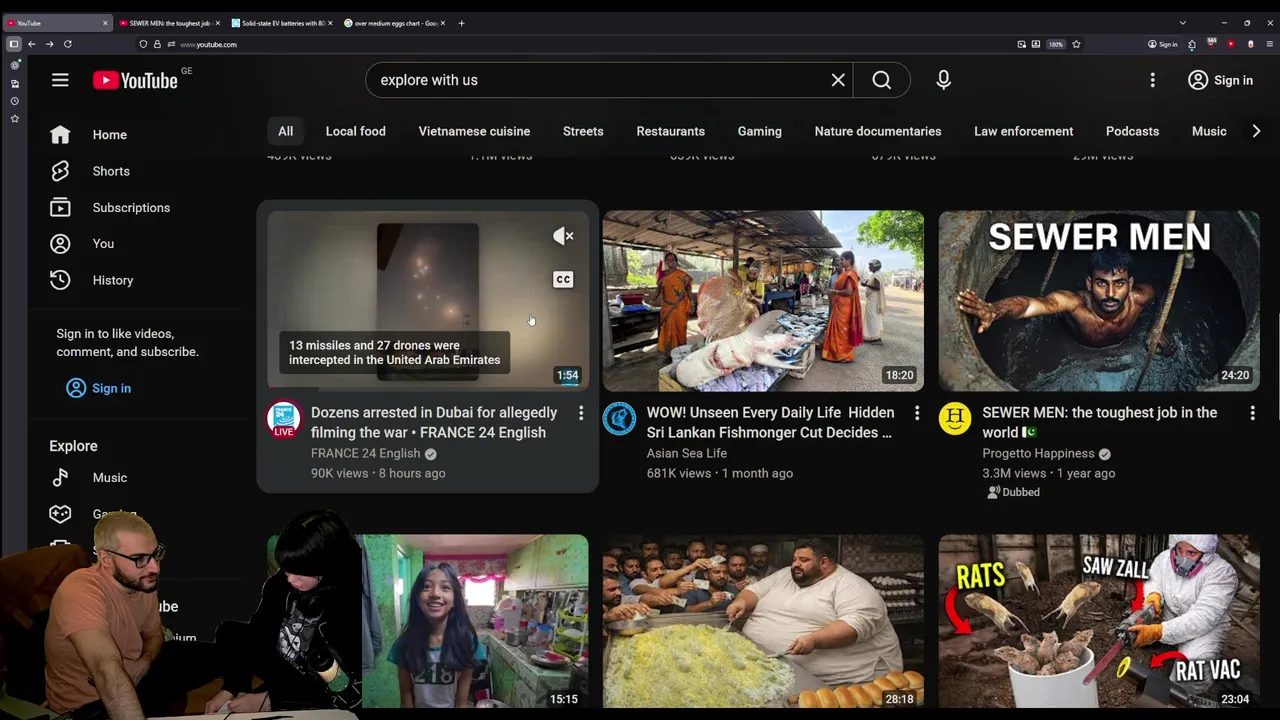
Task: Click Progetto Happiness channel avatar
Action: 955,419
